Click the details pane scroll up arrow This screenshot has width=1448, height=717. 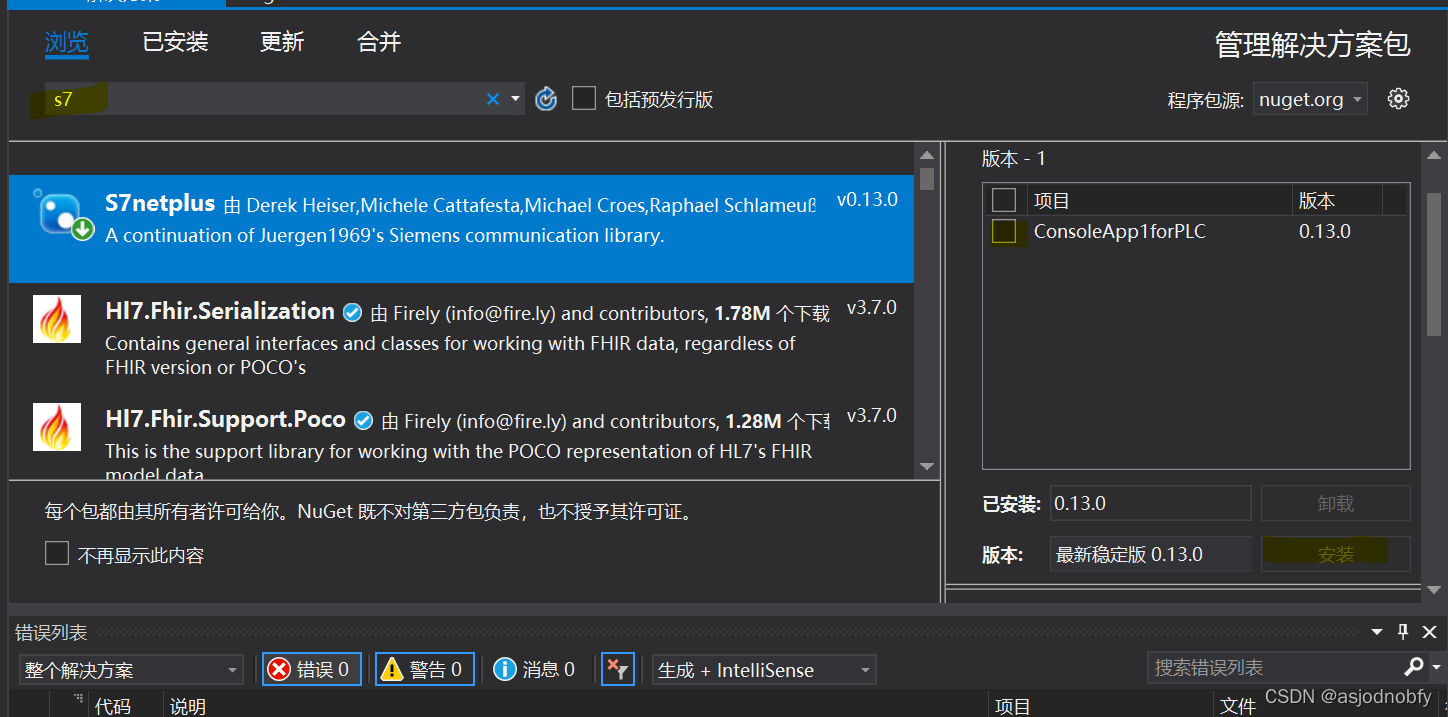click(1434, 155)
